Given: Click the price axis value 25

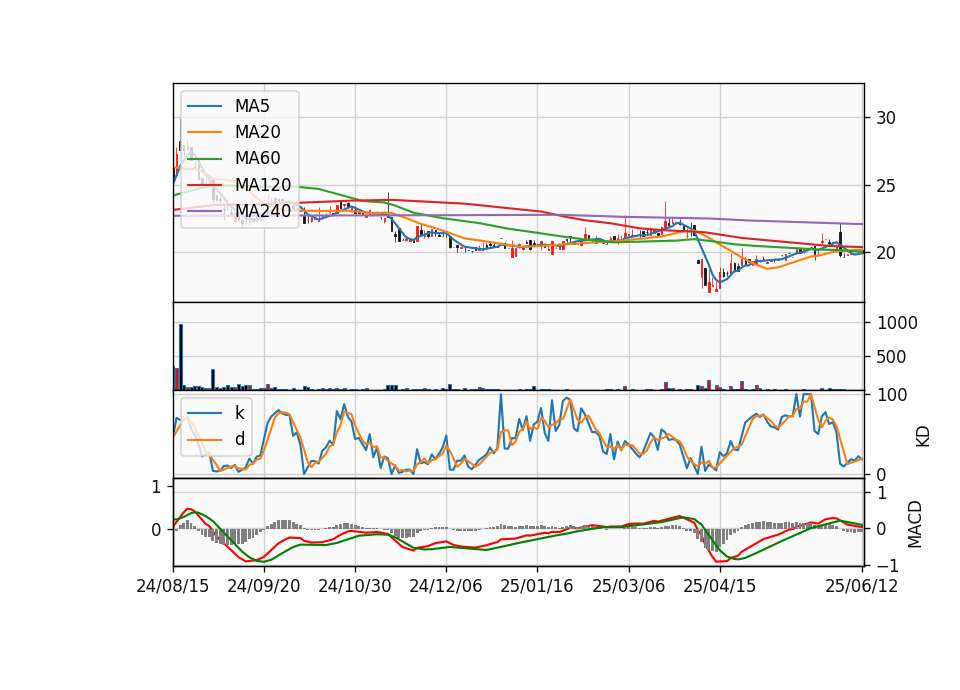Looking at the screenshot, I should [885, 186].
